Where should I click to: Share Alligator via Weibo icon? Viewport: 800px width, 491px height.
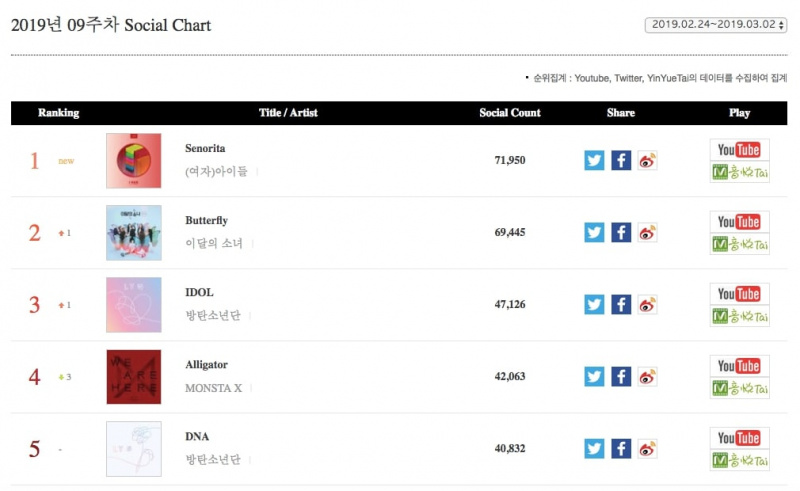pos(647,377)
